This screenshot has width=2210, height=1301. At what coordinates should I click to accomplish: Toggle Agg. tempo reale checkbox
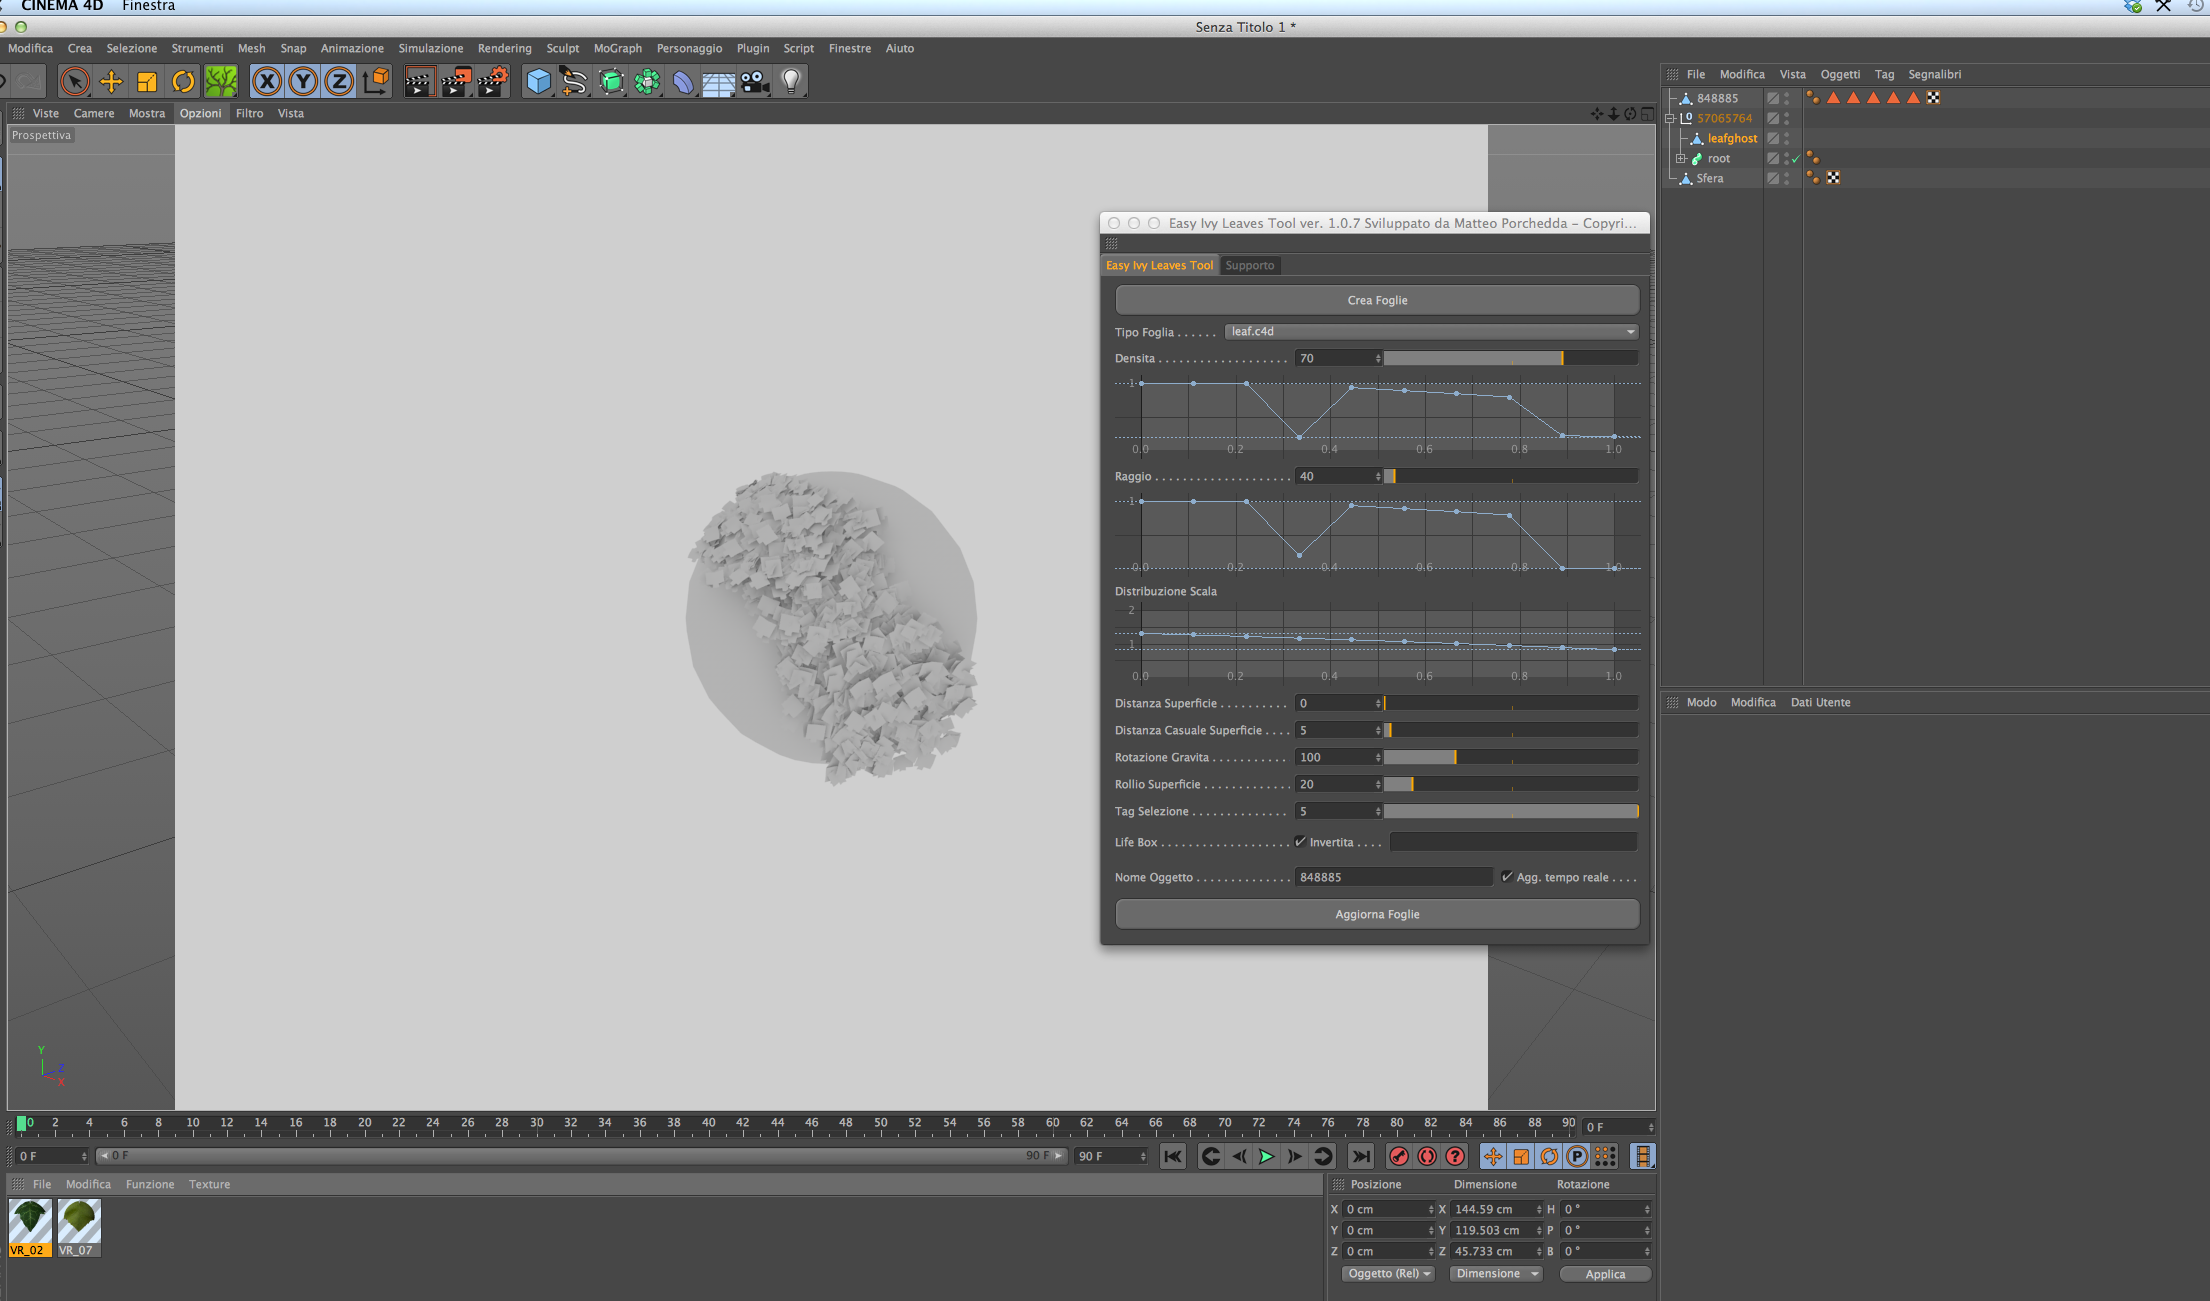[1507, 877]
